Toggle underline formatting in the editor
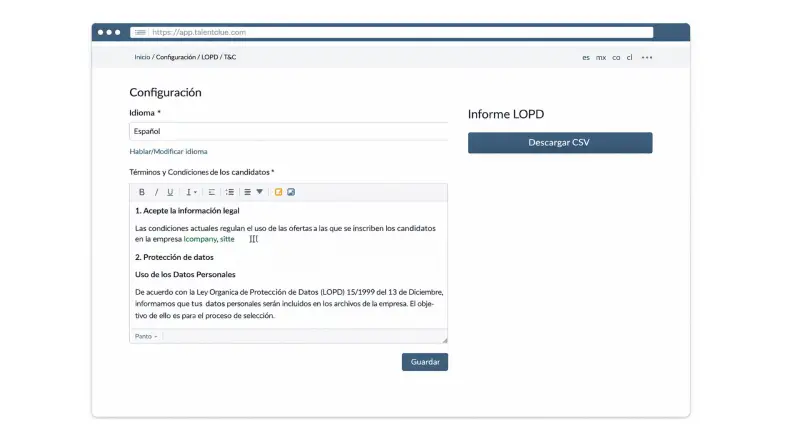 [x=170, y=192]
